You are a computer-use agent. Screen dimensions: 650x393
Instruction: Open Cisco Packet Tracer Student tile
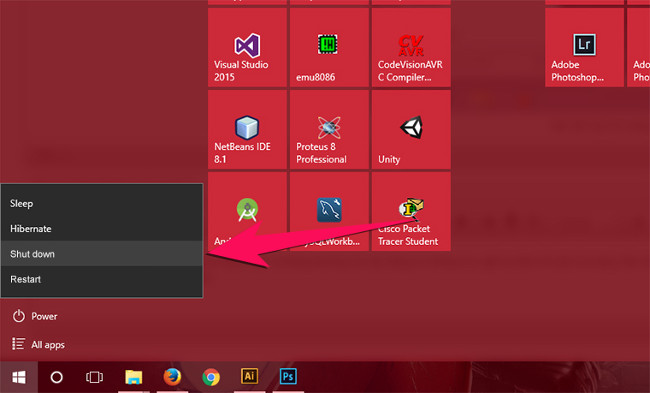click(x=411, y=211)
